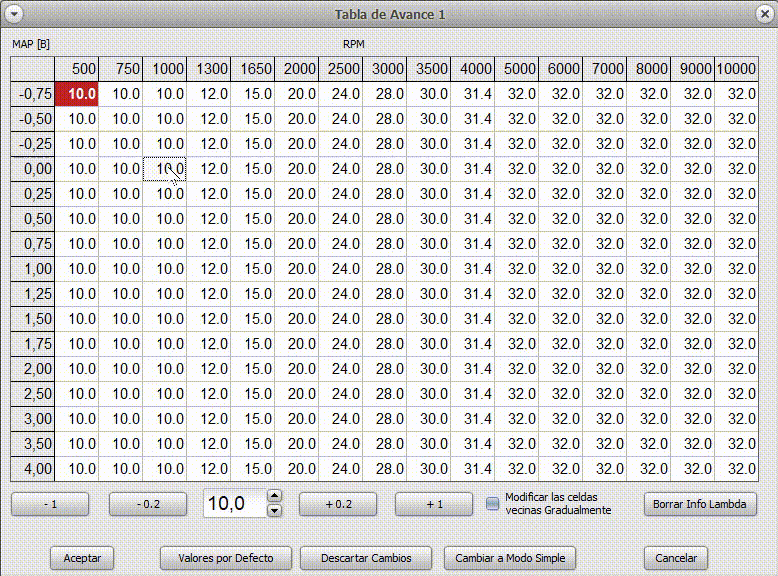
Task: Select the 9000 RPM column header
Action: (693, 69)
